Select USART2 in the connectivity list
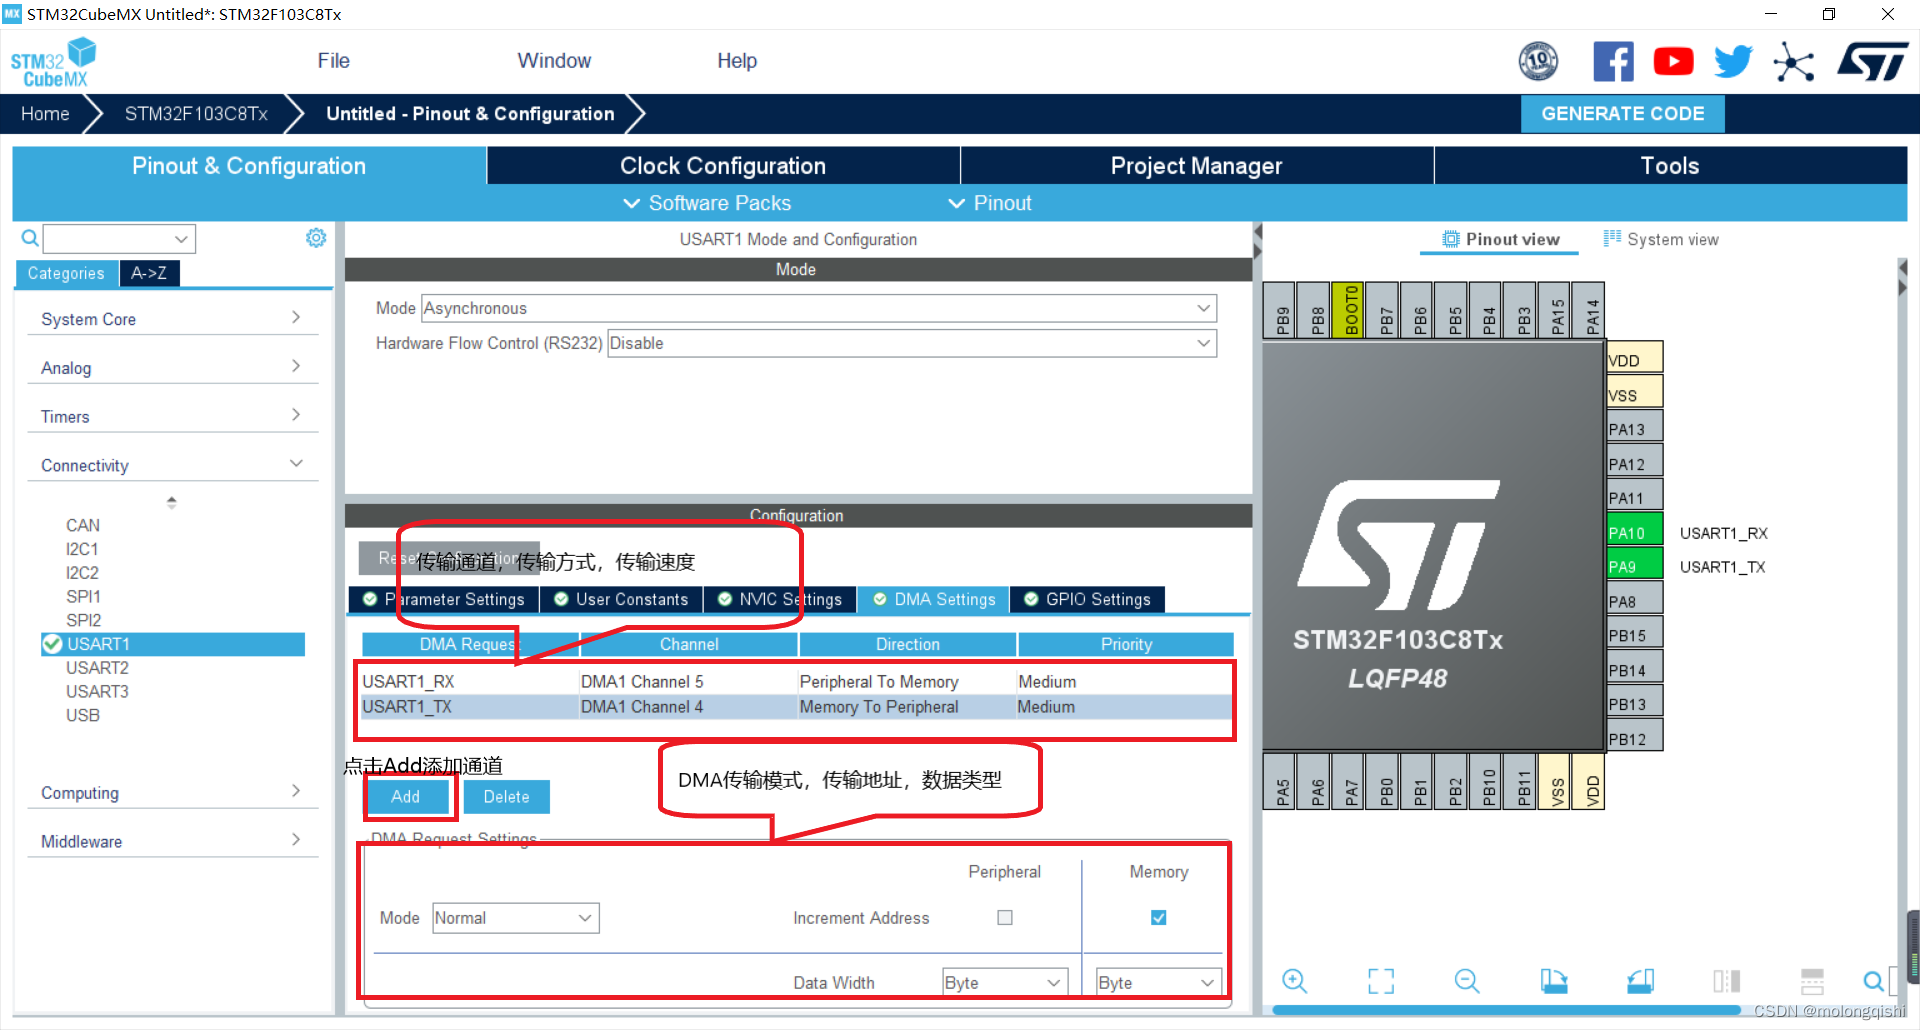 click(x=97, y=668)
